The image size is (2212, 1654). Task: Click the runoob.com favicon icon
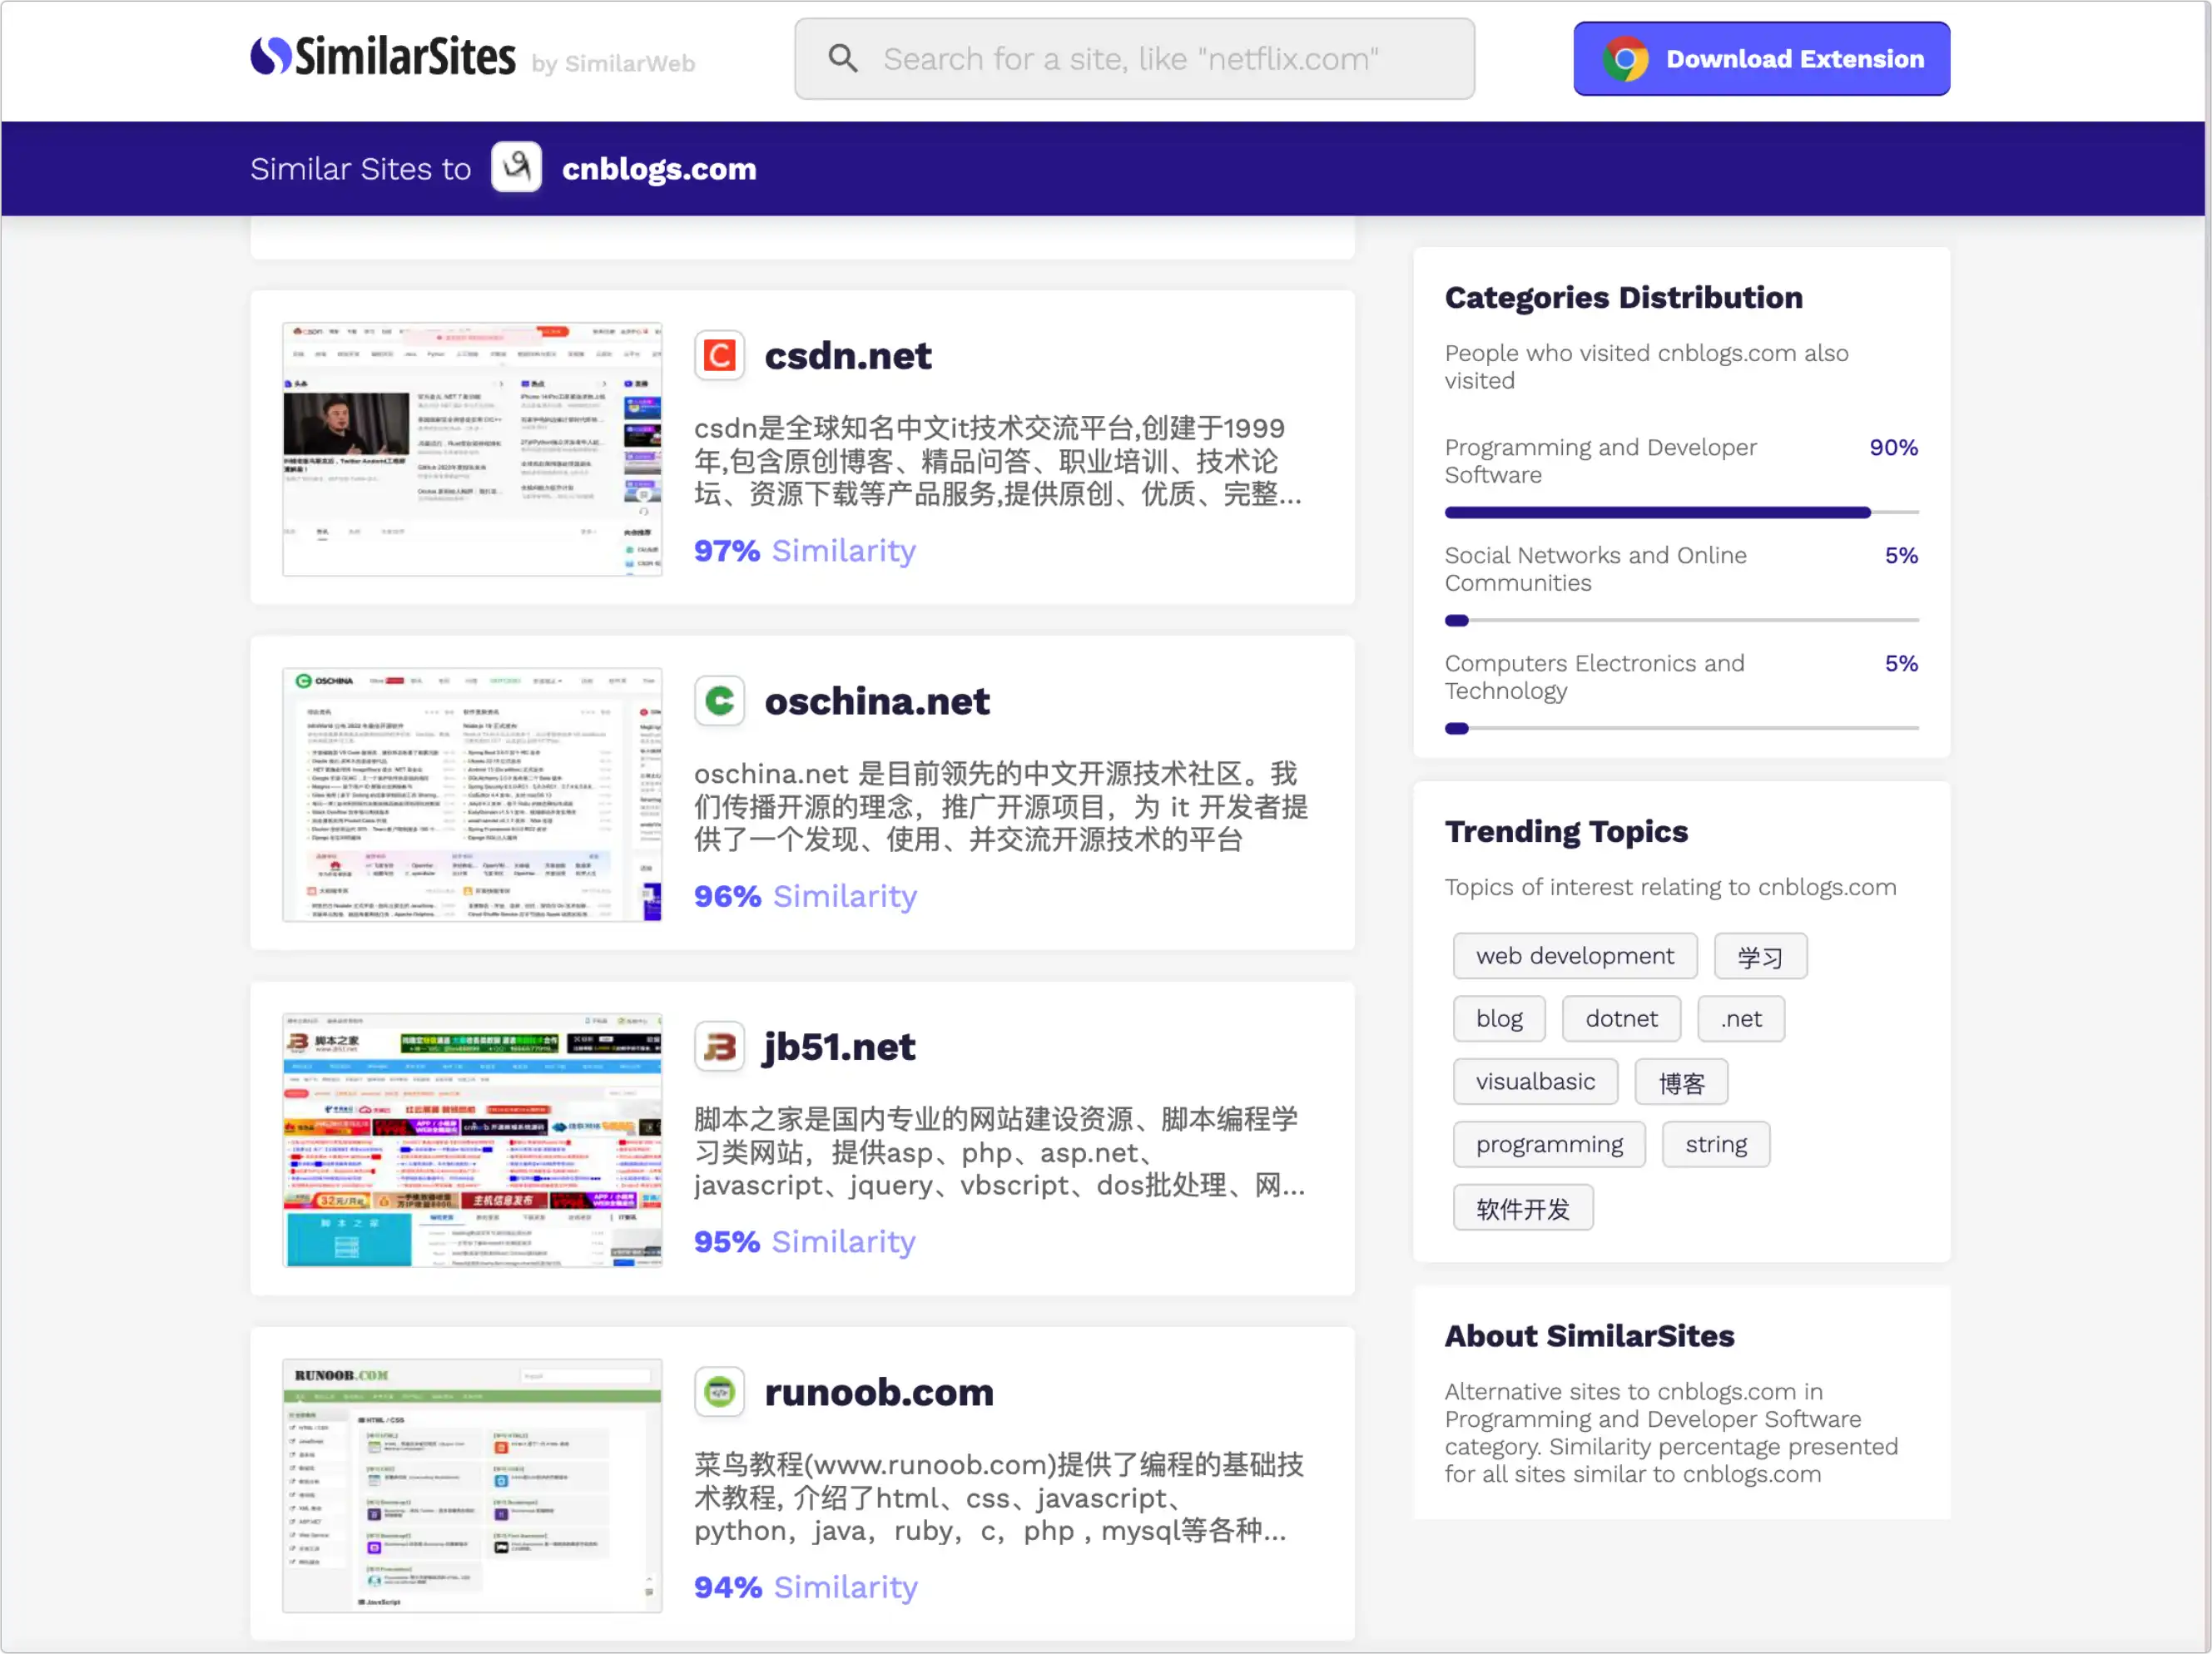click(719, 1392)
